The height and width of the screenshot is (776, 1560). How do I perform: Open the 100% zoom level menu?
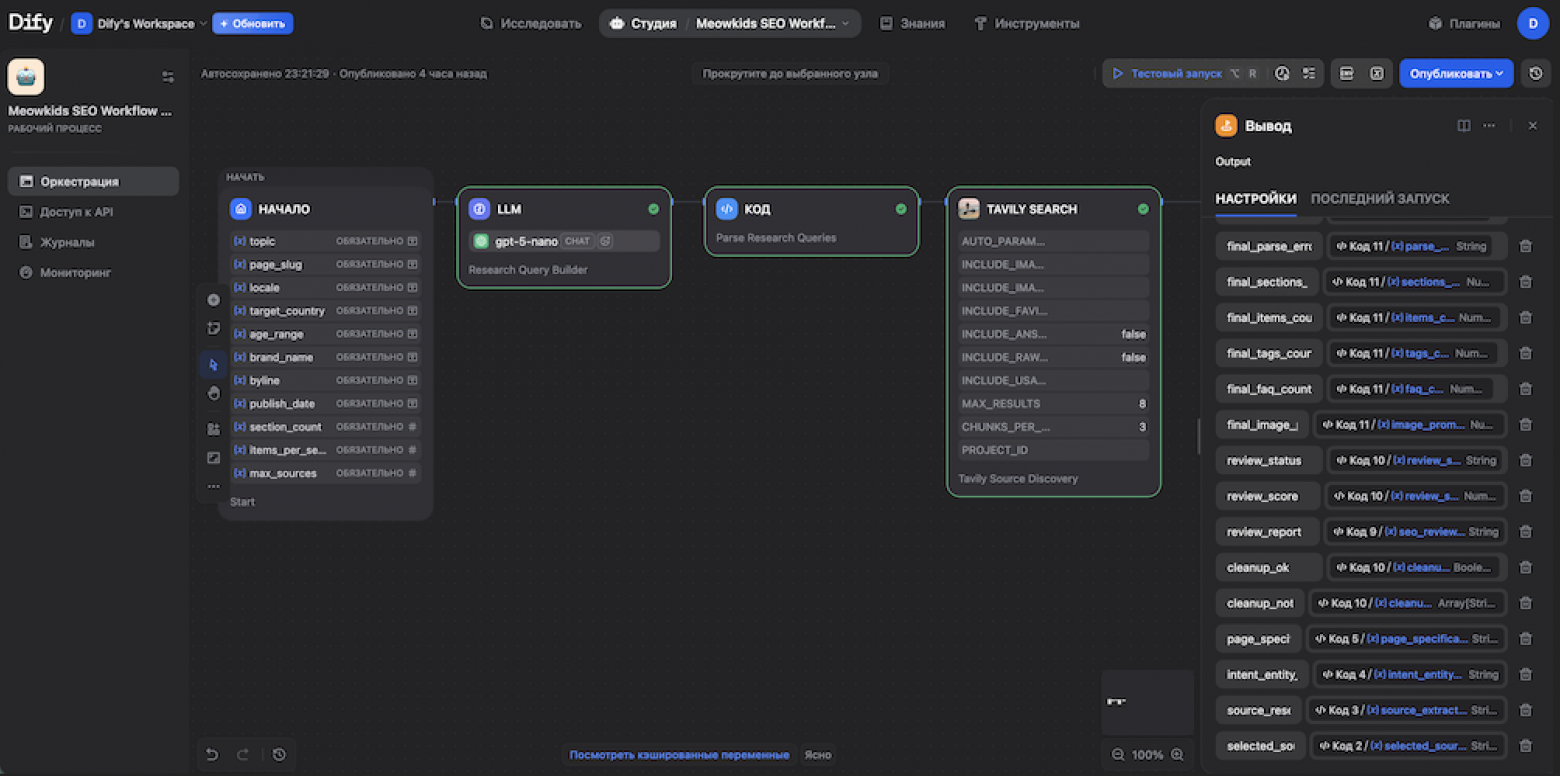pyautogui.click(x=1147, y=755)
